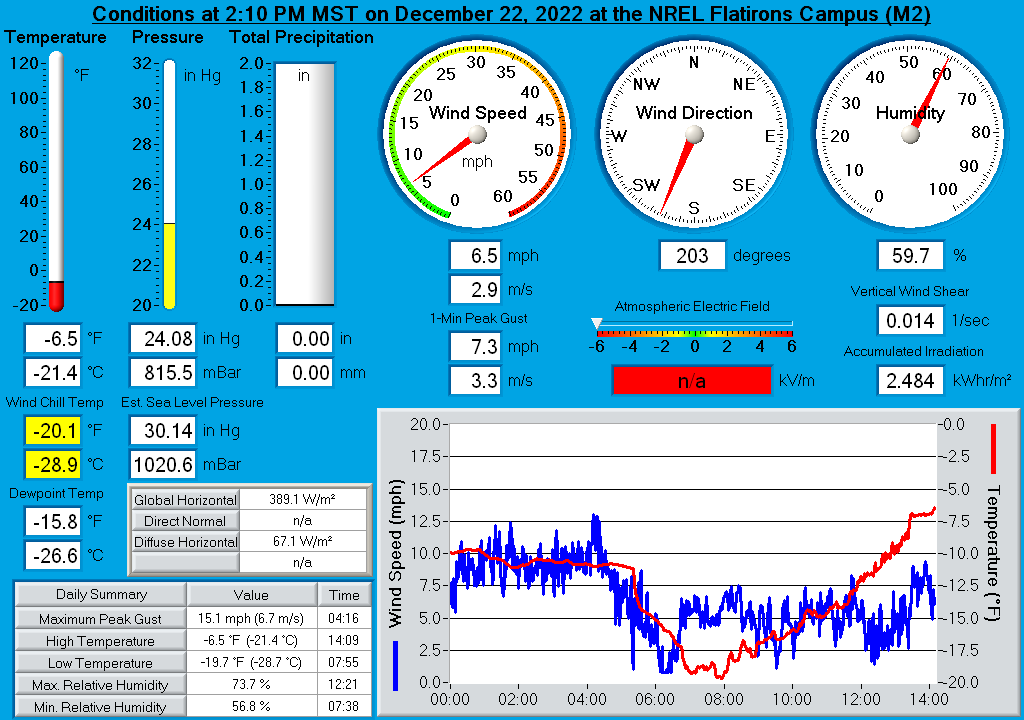This screenshot has width=1024, height=720.
Task: Click the red temperature thermometer bulb
Action: click(x=56, y=296)
